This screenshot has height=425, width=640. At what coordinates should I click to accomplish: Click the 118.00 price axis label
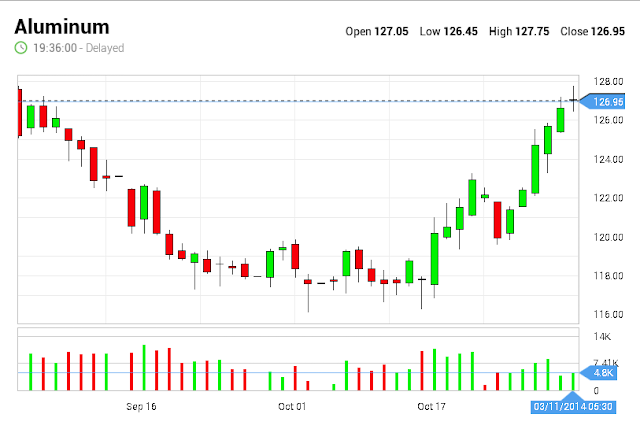(609, 276)
